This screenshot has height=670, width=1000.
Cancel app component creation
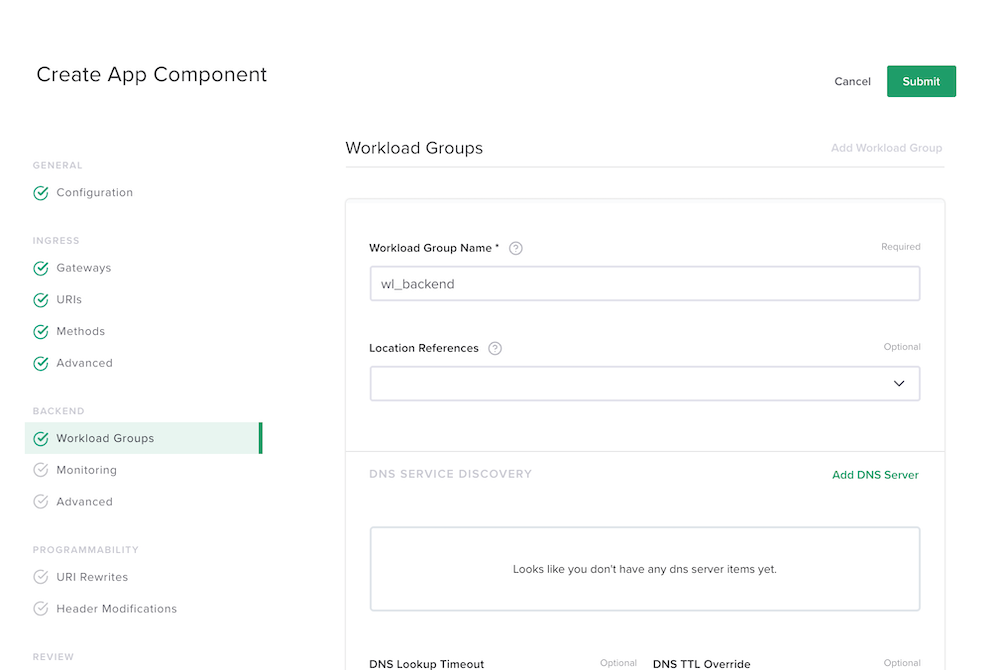click(852, 82)
